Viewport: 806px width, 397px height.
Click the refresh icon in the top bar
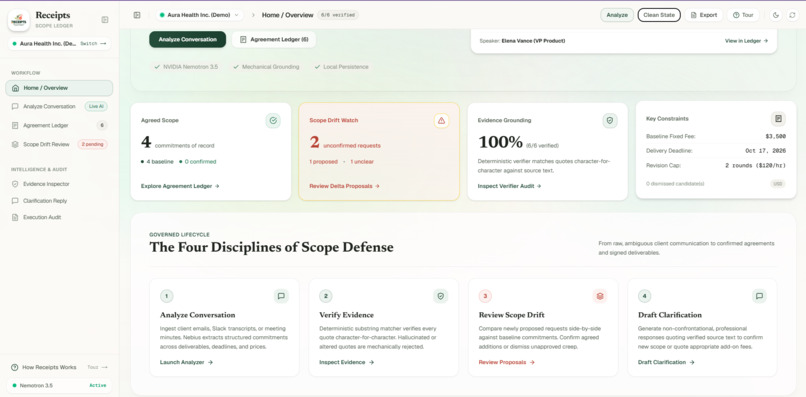(792, 15)
